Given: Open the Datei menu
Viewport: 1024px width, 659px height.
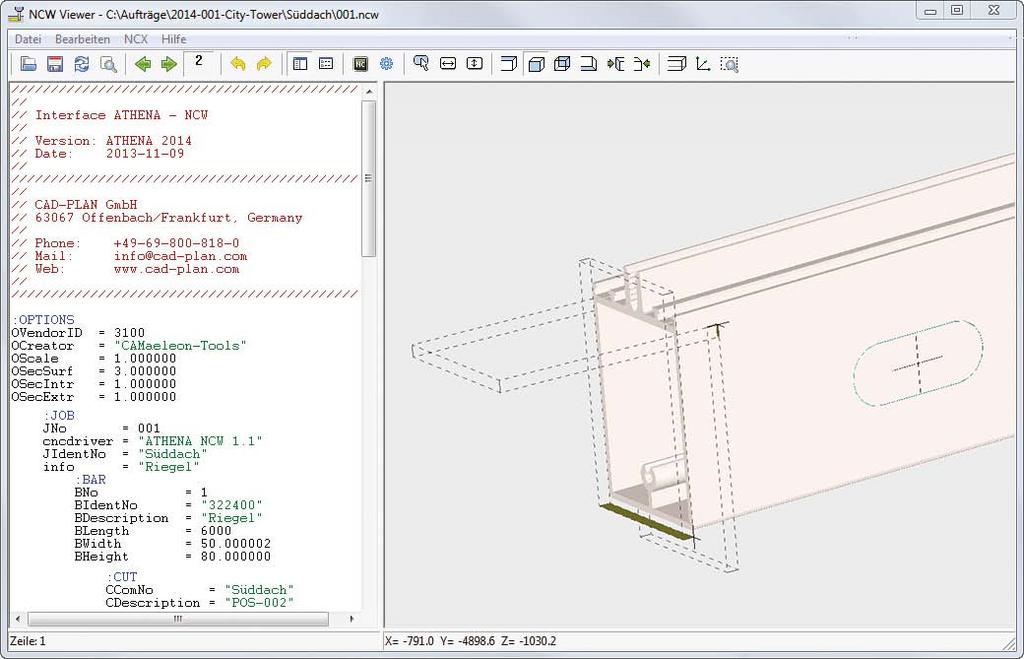Looking at the screenshot, I should (28, 39).
